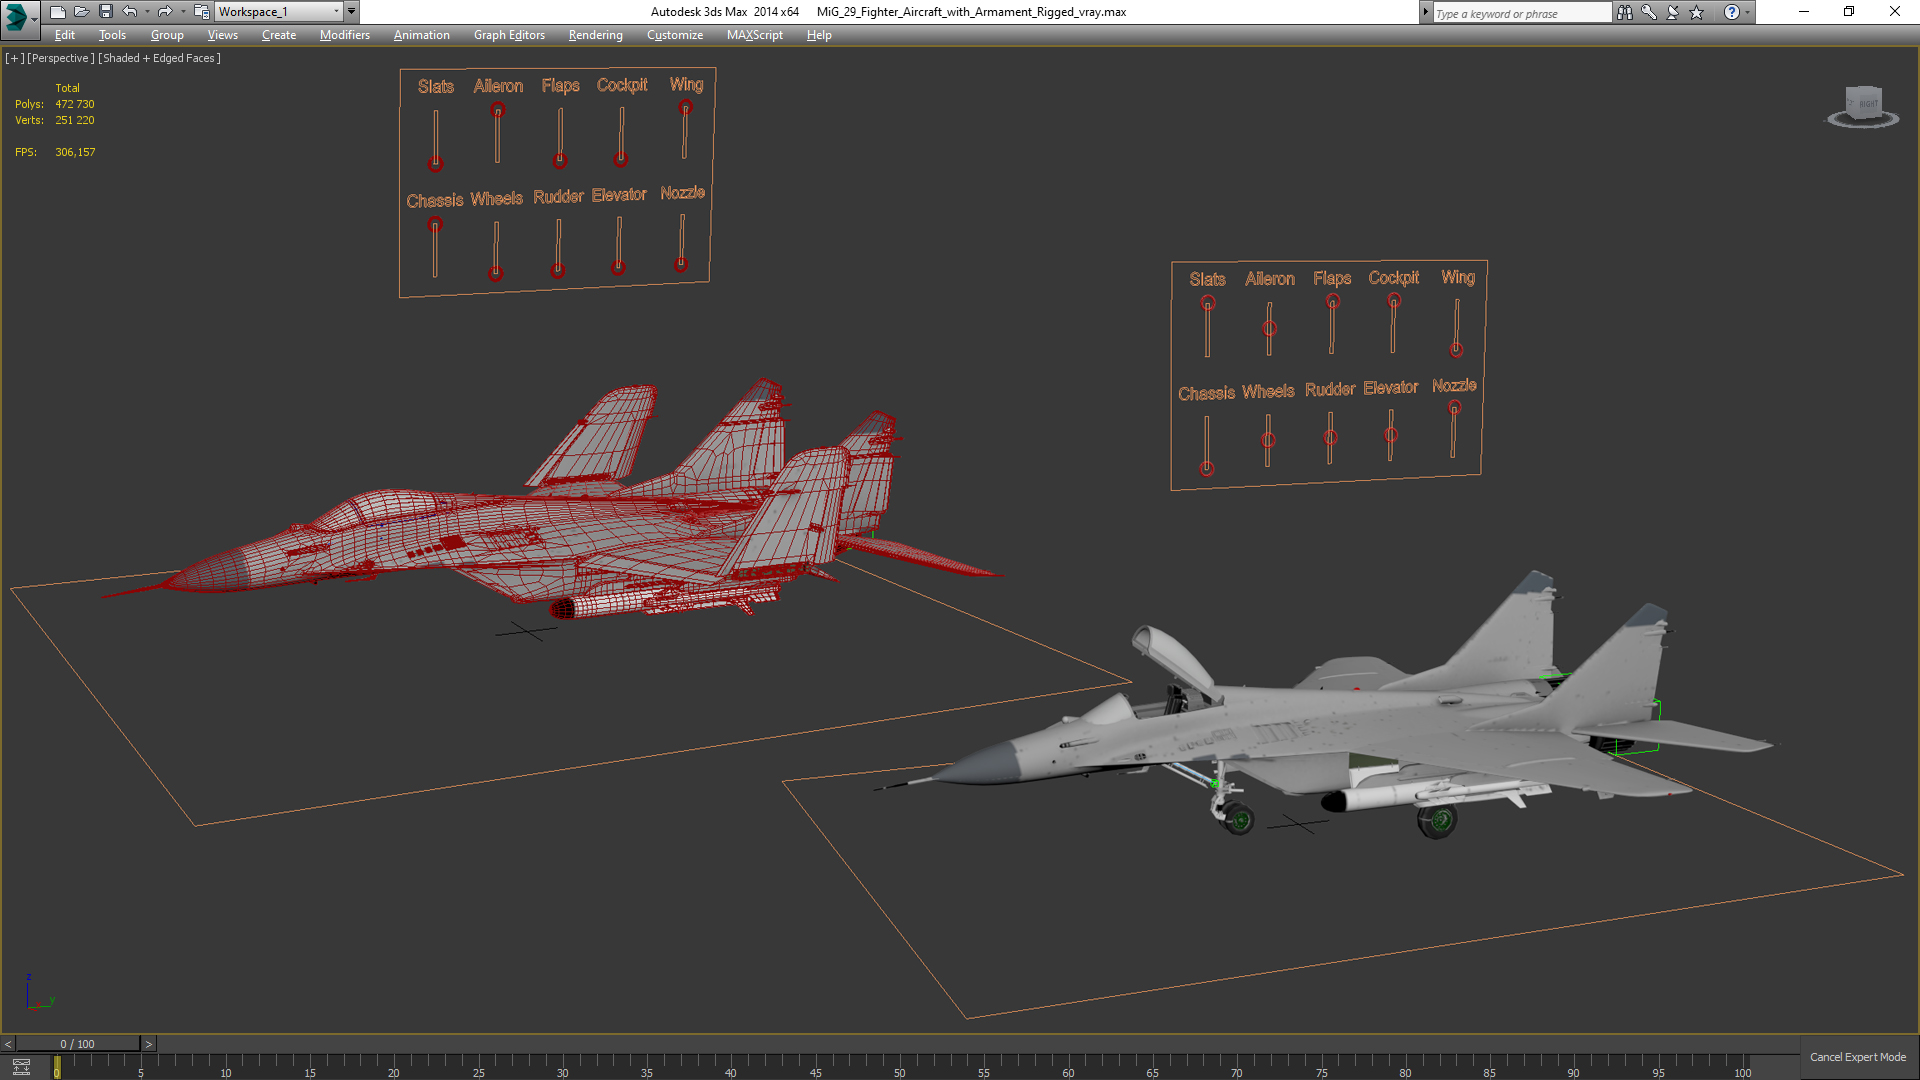Viewport: 1920px width, 1080px height.
Task: Open the 3ds Max application menu logo
Action: click(17, 15)
